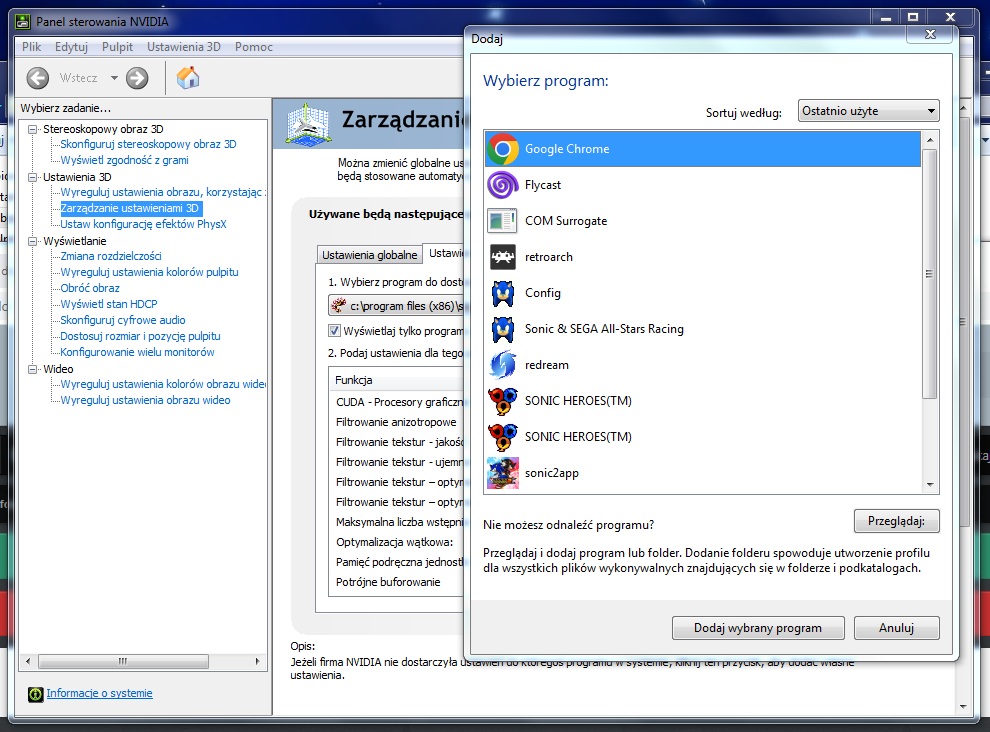The width and height of the screenshot is (990, 732).
Task: Choose Sonic & SEGA All-Stars Racing icon
Action: coord(503,329)
